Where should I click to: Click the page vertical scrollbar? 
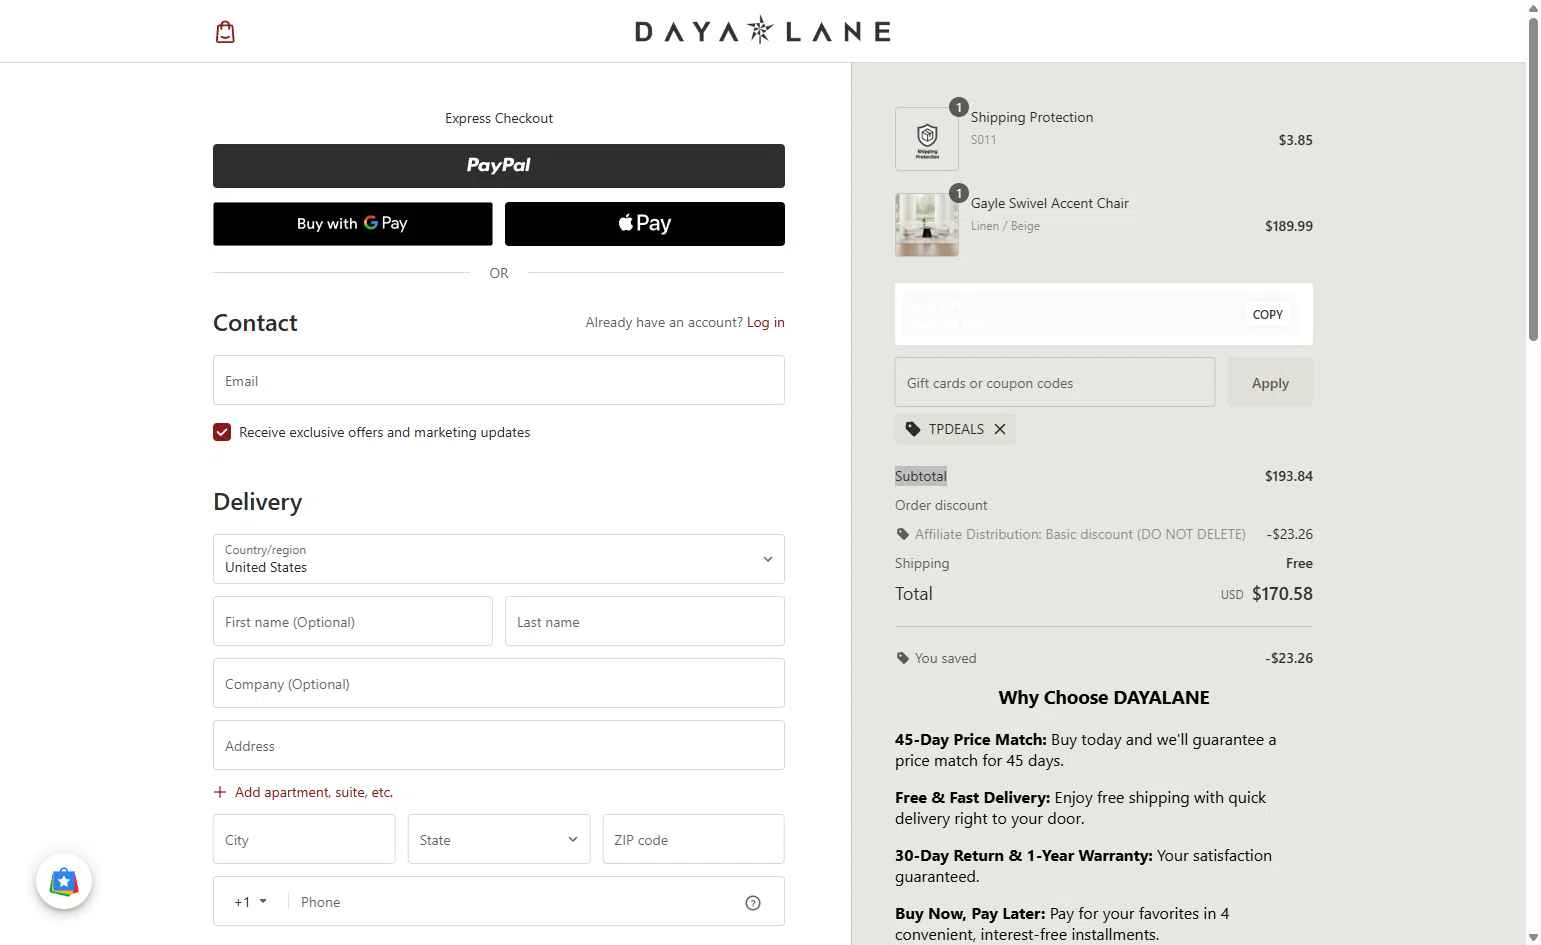point(1533,180)
